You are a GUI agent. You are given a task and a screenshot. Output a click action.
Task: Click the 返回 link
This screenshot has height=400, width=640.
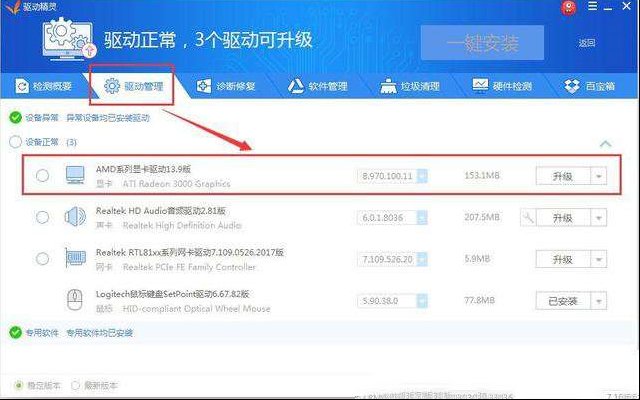click(587, 43)
